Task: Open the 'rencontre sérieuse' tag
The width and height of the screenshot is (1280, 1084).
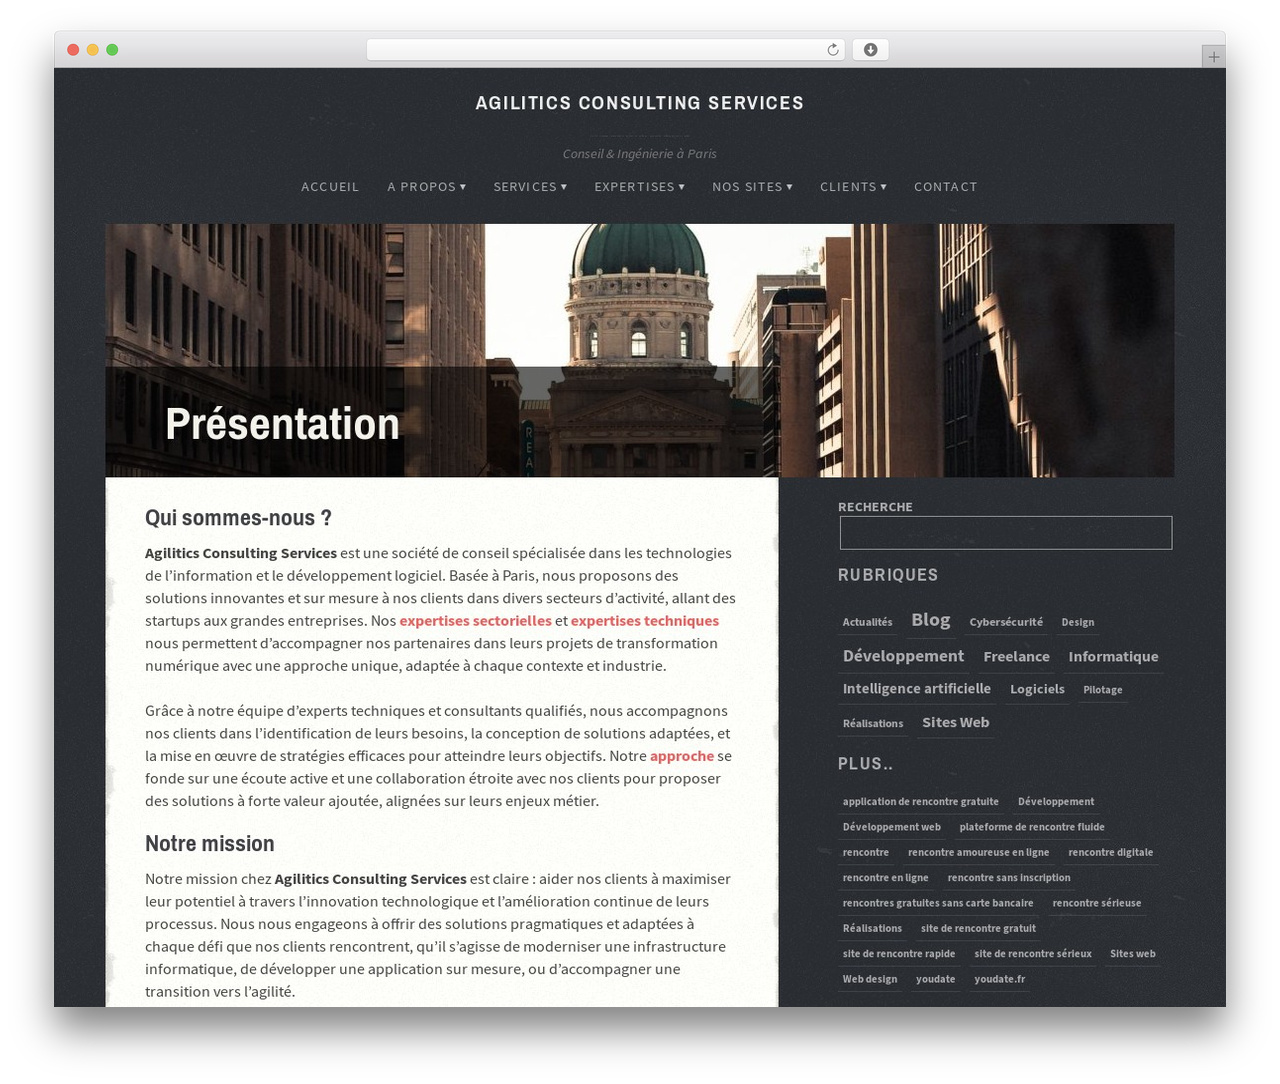Action: 1097,903
